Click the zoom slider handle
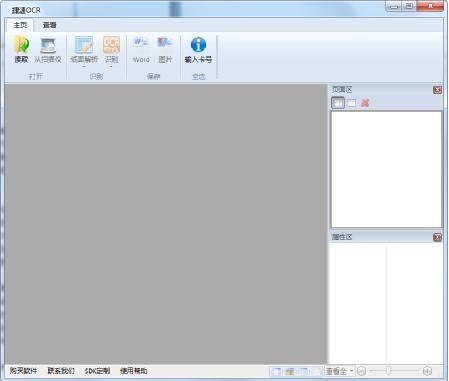Viewport: 449px width, 381px height. (x=388, y=371)
